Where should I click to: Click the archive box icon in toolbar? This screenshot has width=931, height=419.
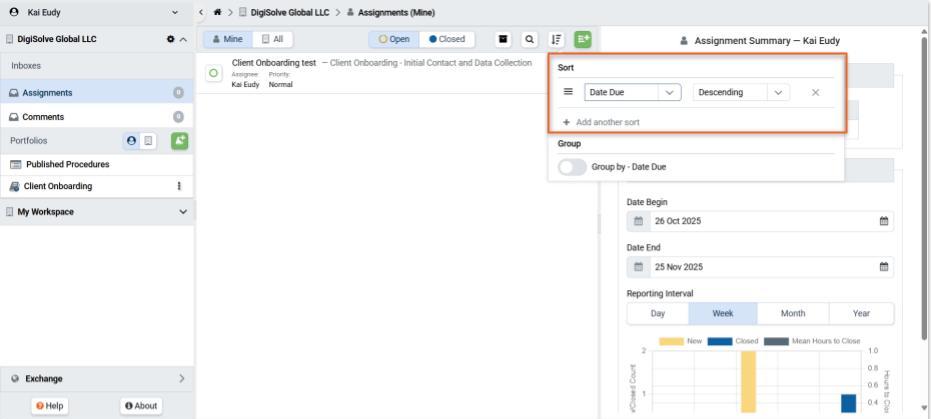(505, 39)
